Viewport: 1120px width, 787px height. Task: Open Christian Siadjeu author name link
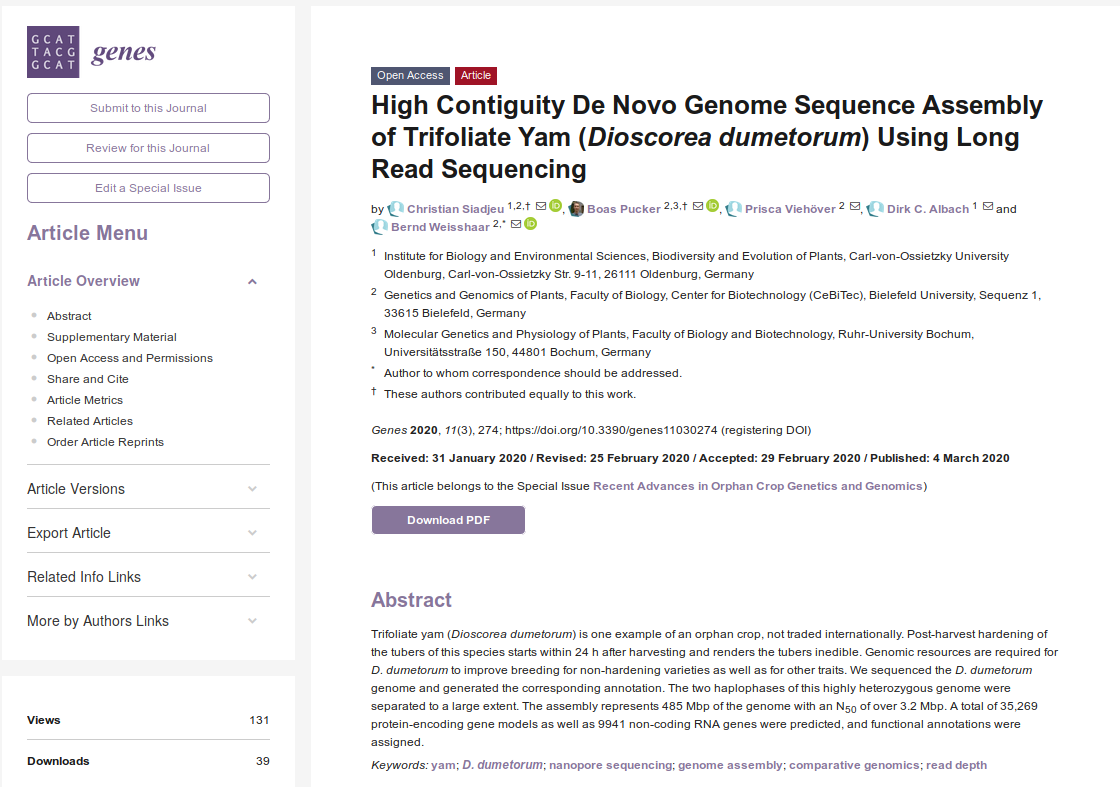(x=456, y=209)
